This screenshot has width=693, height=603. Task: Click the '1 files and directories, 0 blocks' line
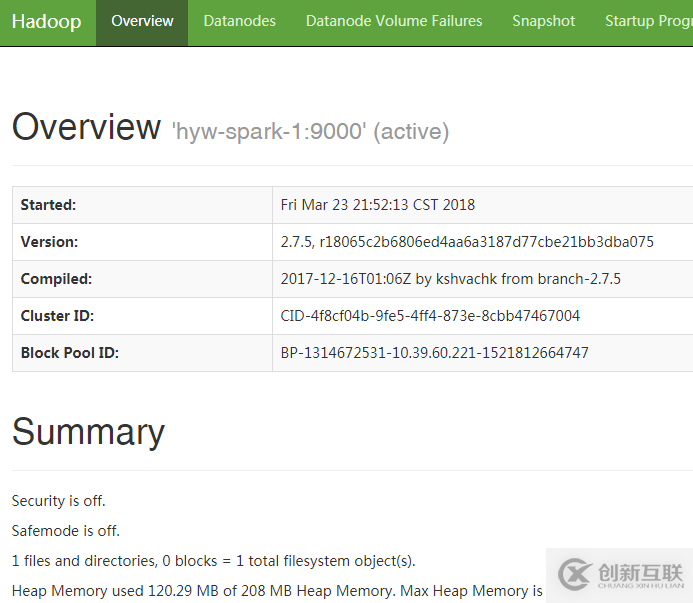[x=213, y=561]
